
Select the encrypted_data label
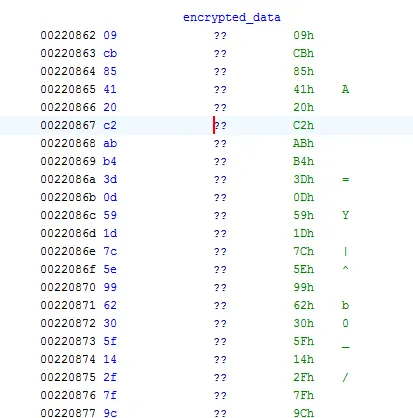click(232, 17)
